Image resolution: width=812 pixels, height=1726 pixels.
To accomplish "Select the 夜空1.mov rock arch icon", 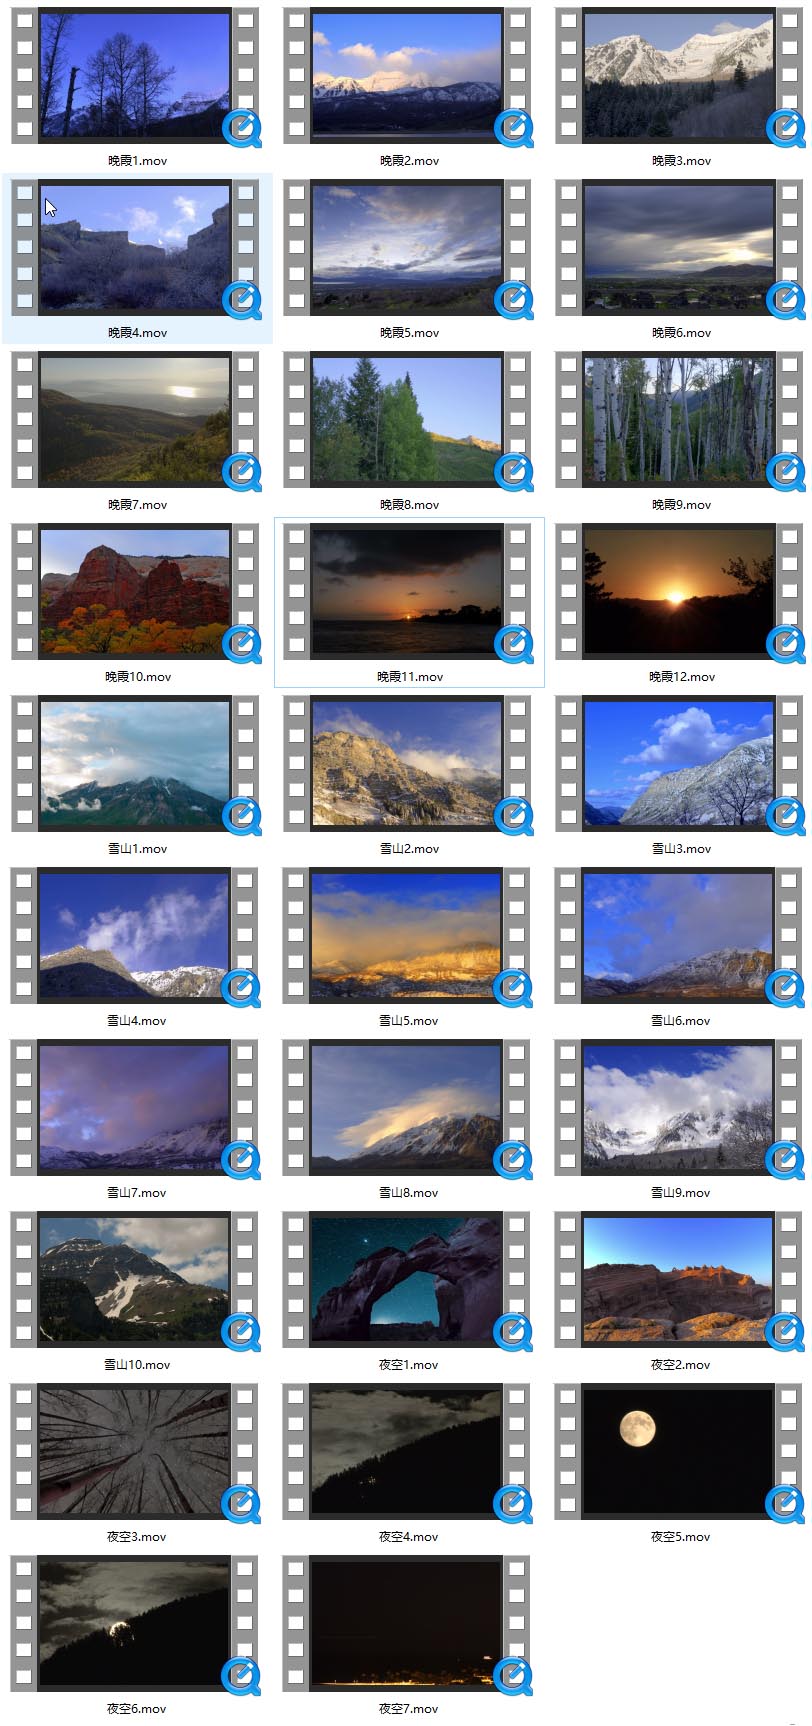I will tap(407, 1280).
